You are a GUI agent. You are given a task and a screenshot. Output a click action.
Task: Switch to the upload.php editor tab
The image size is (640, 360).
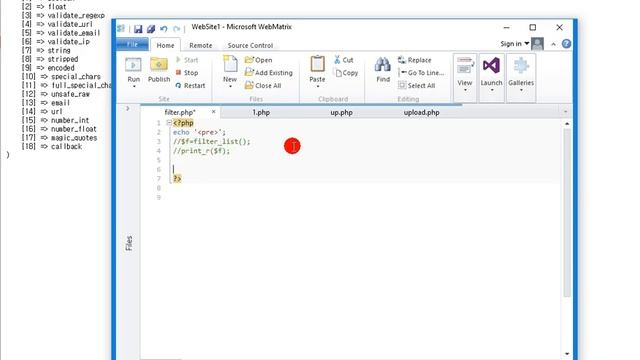pyautogui.click(x=422, y=112)
